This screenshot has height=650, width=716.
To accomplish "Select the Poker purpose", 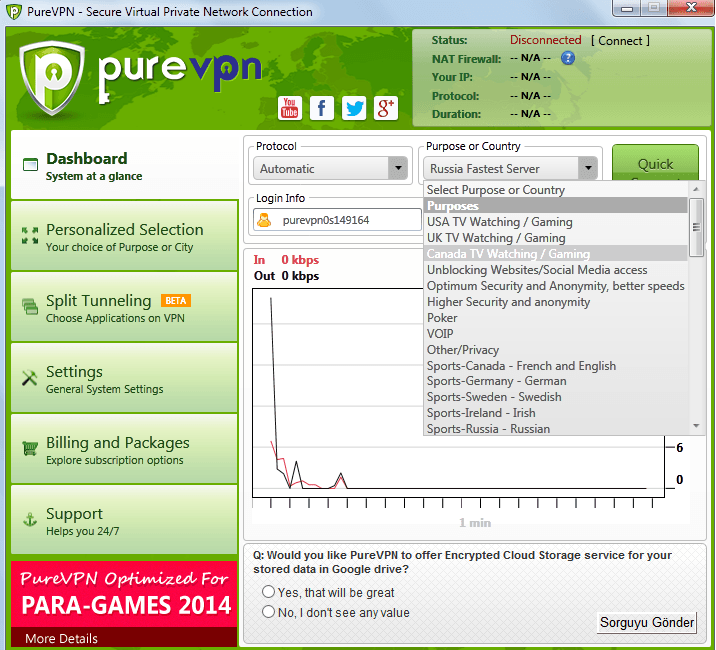I will point(556,318).
